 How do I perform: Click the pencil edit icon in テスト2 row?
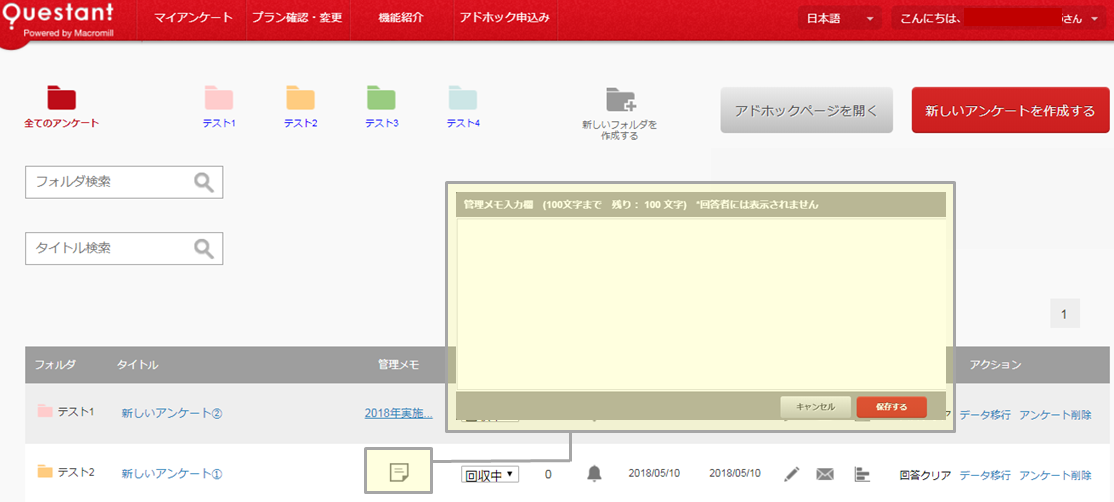point(792,473)
